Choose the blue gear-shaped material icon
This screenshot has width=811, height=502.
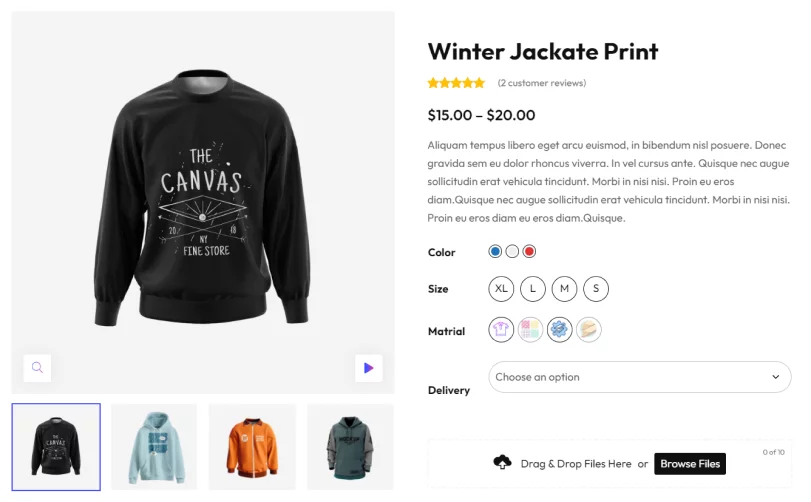pos(560,330)
